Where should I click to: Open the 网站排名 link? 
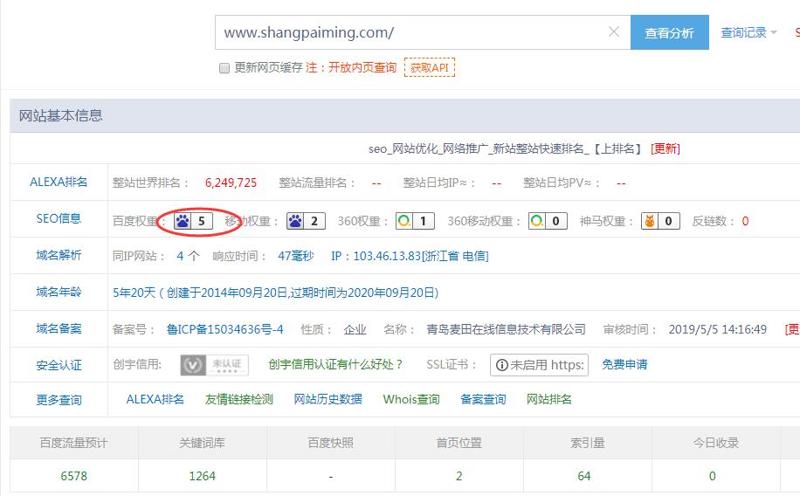click(x=549, y=399)
